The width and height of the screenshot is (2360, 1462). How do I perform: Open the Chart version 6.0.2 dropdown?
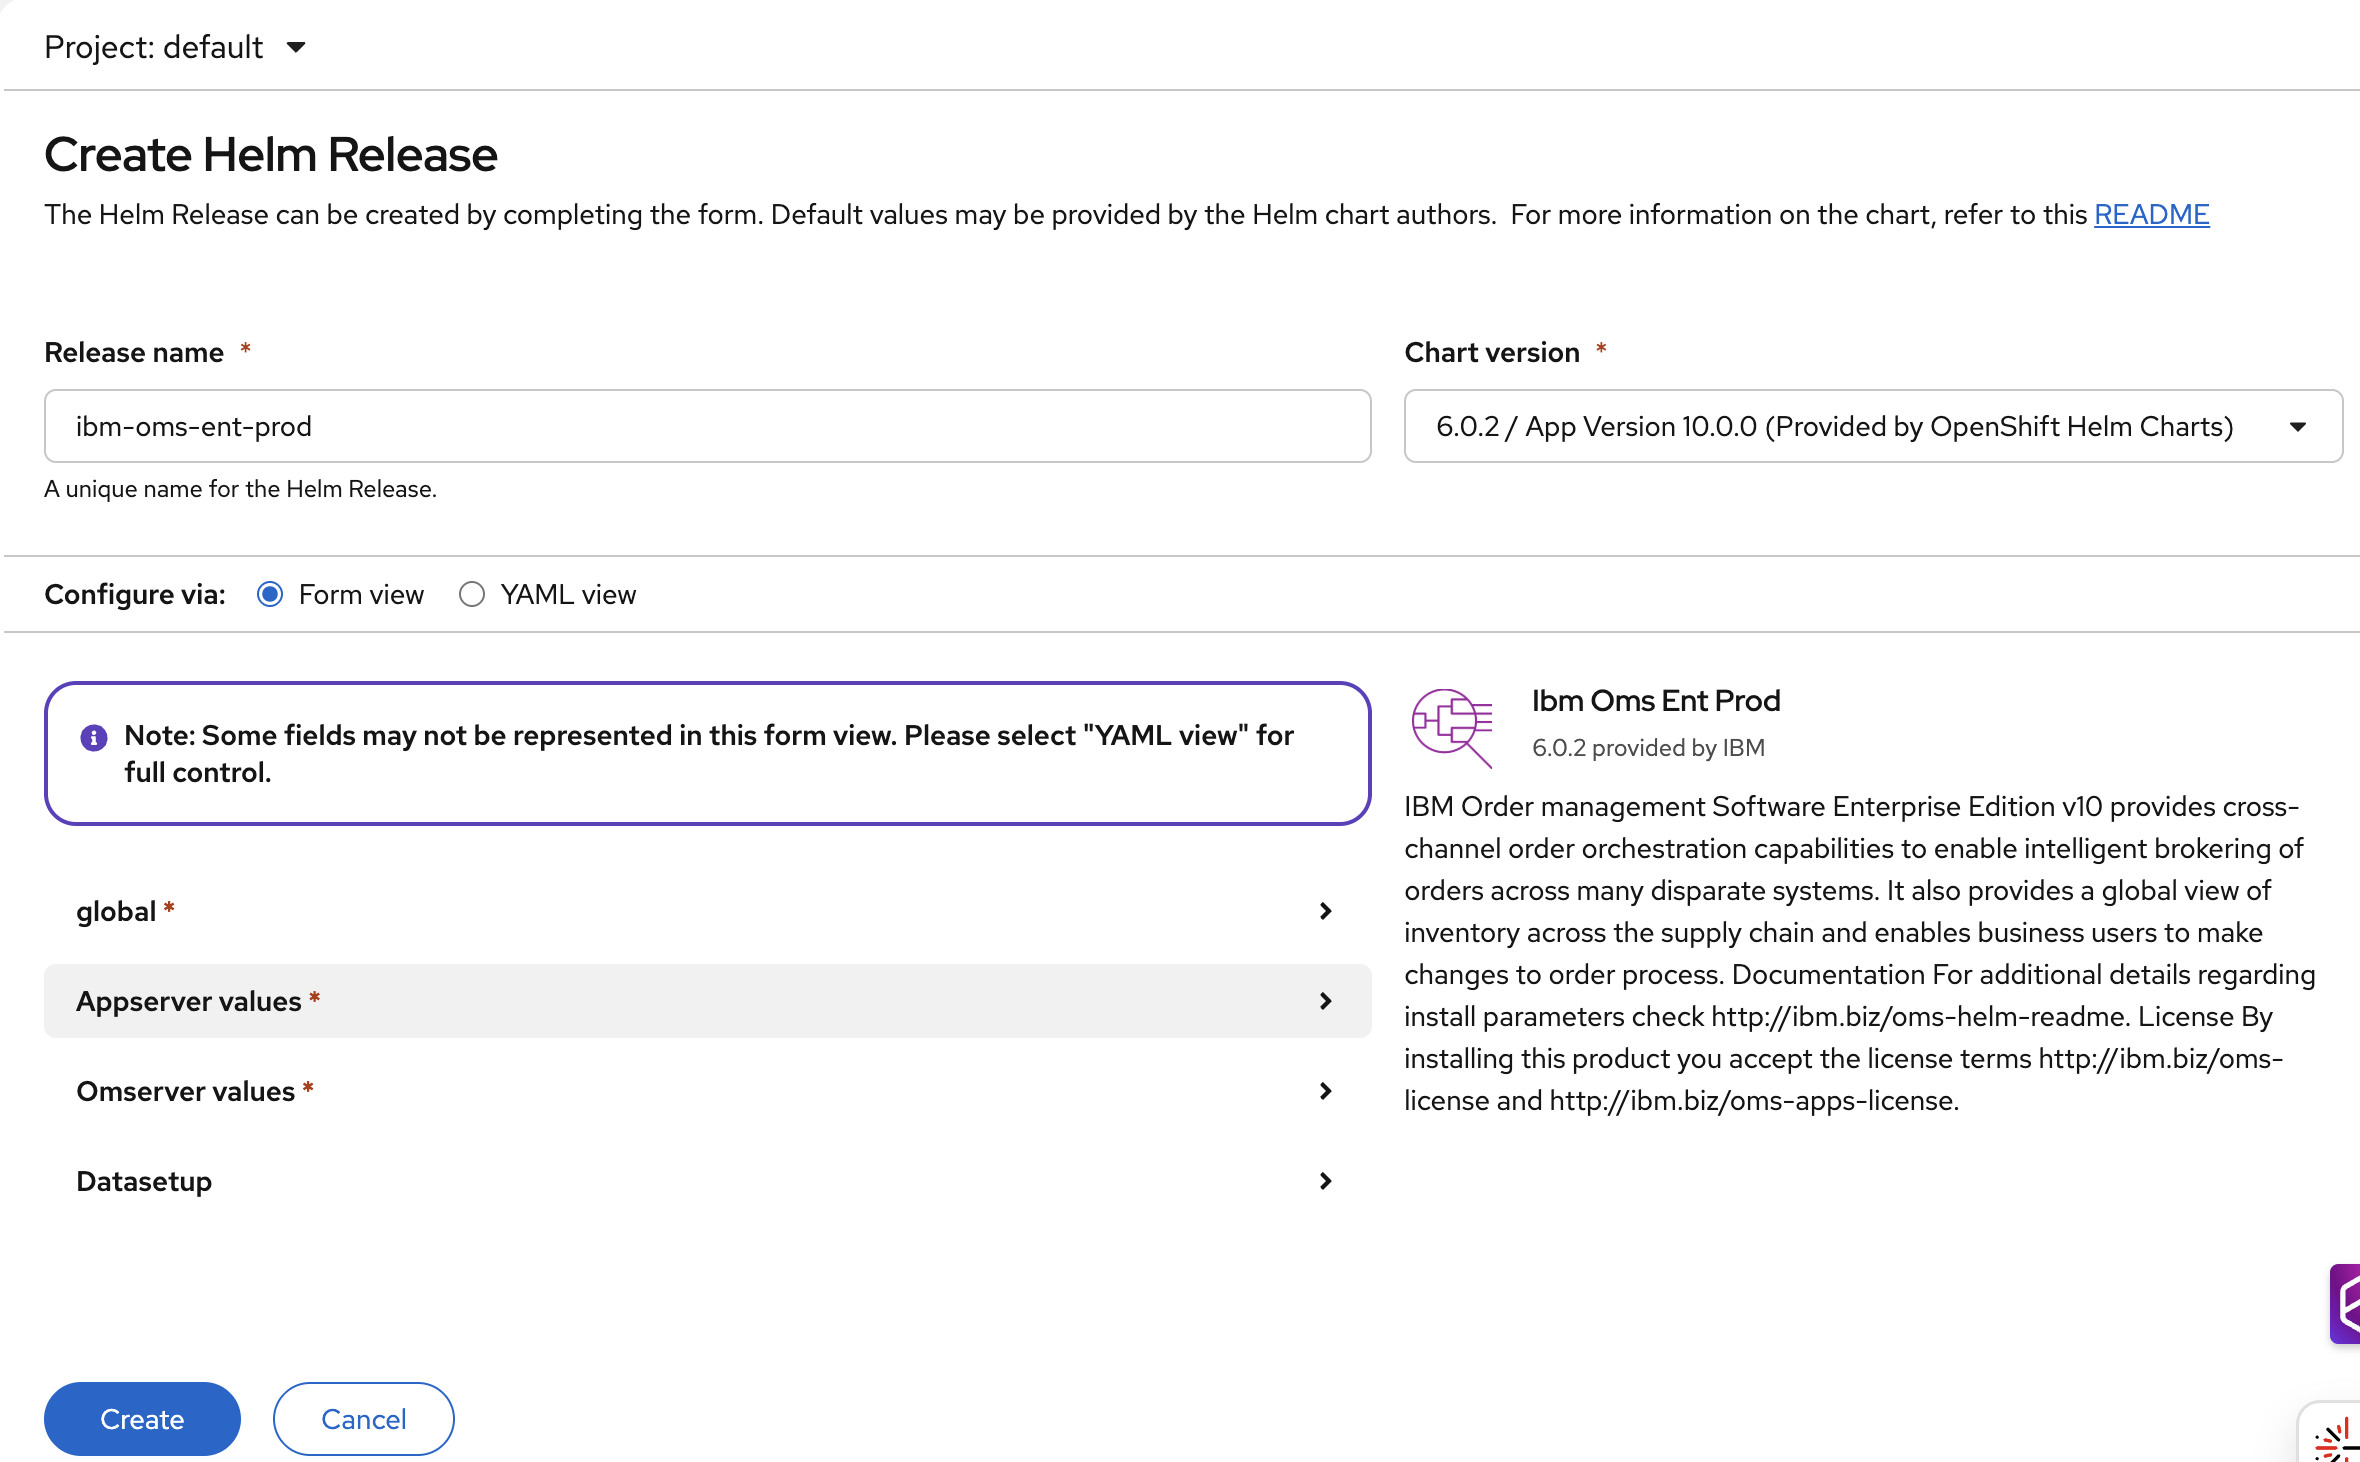[x=1834, y=427]
